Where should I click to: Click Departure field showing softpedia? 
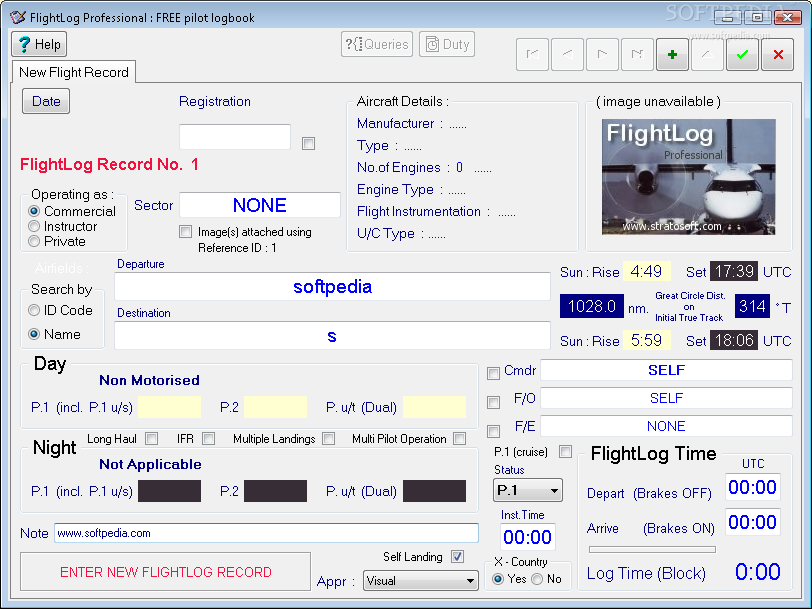point(332,286)
